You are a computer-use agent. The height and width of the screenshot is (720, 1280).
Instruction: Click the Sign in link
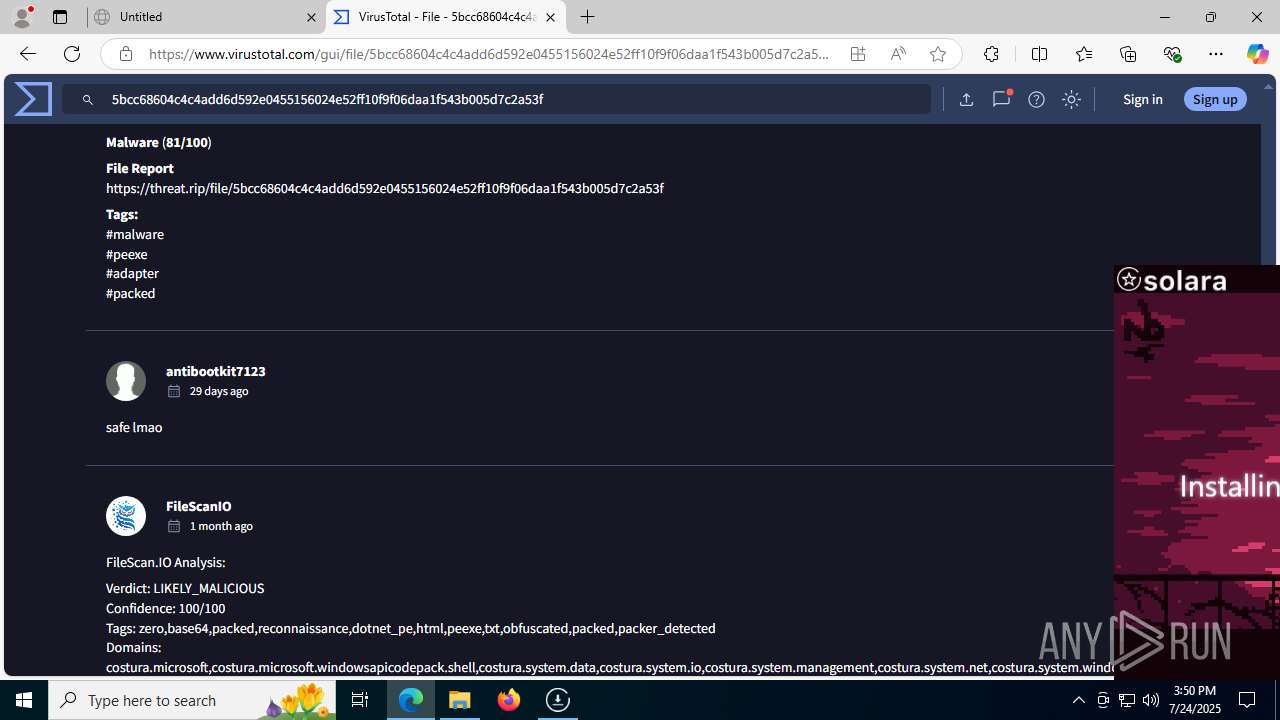(x=1142, y=99)
